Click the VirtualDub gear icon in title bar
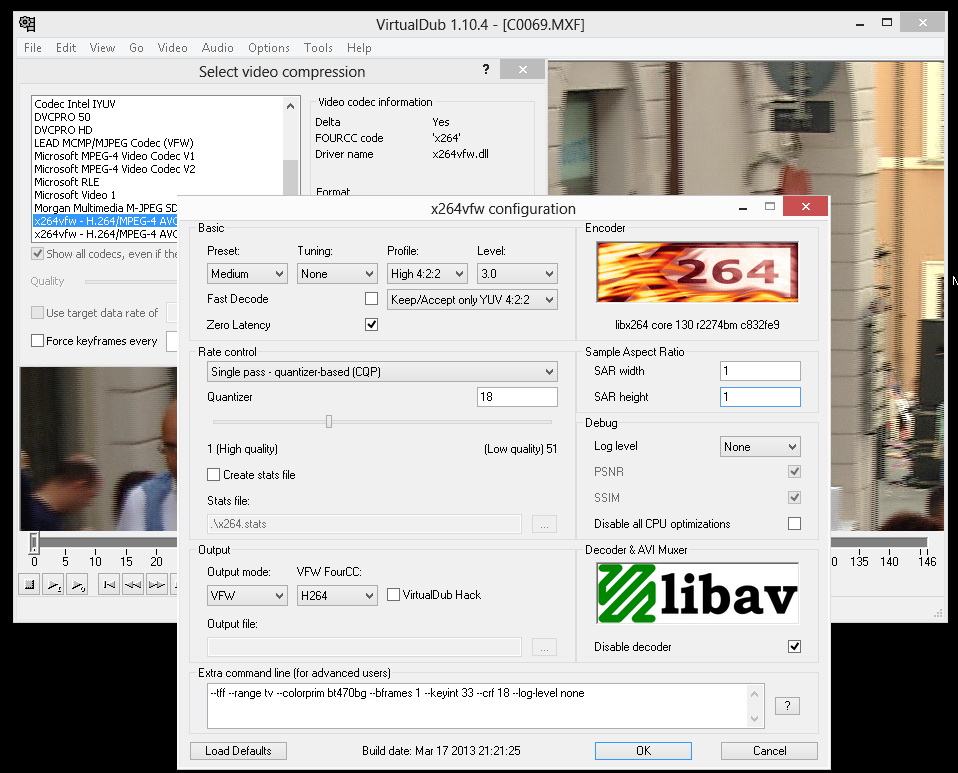 27,24
